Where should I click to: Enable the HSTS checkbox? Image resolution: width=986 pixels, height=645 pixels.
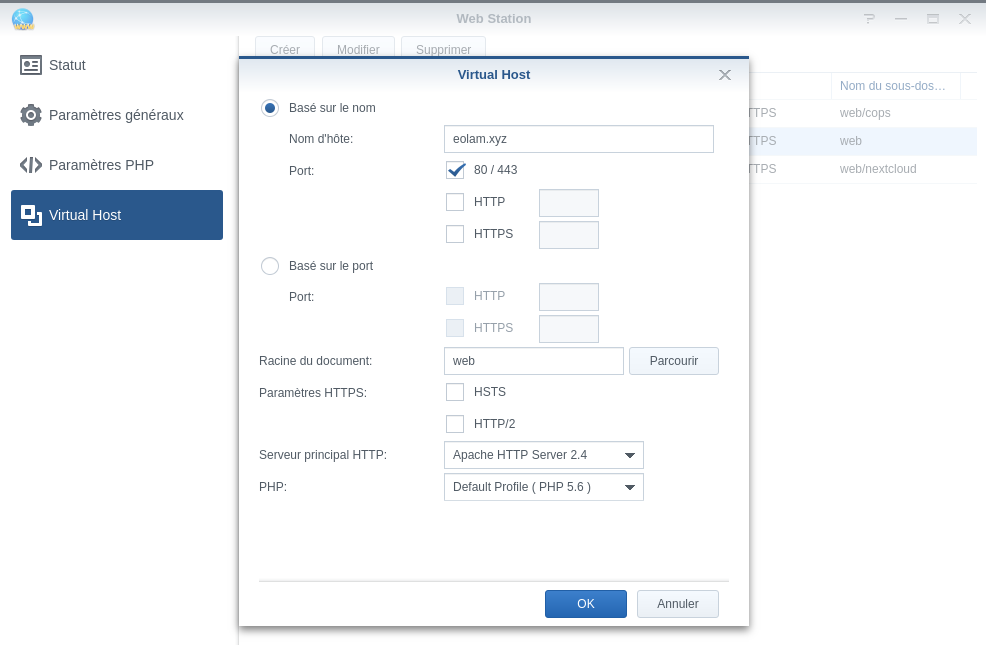pyautogui.click(x=455, y=392)
